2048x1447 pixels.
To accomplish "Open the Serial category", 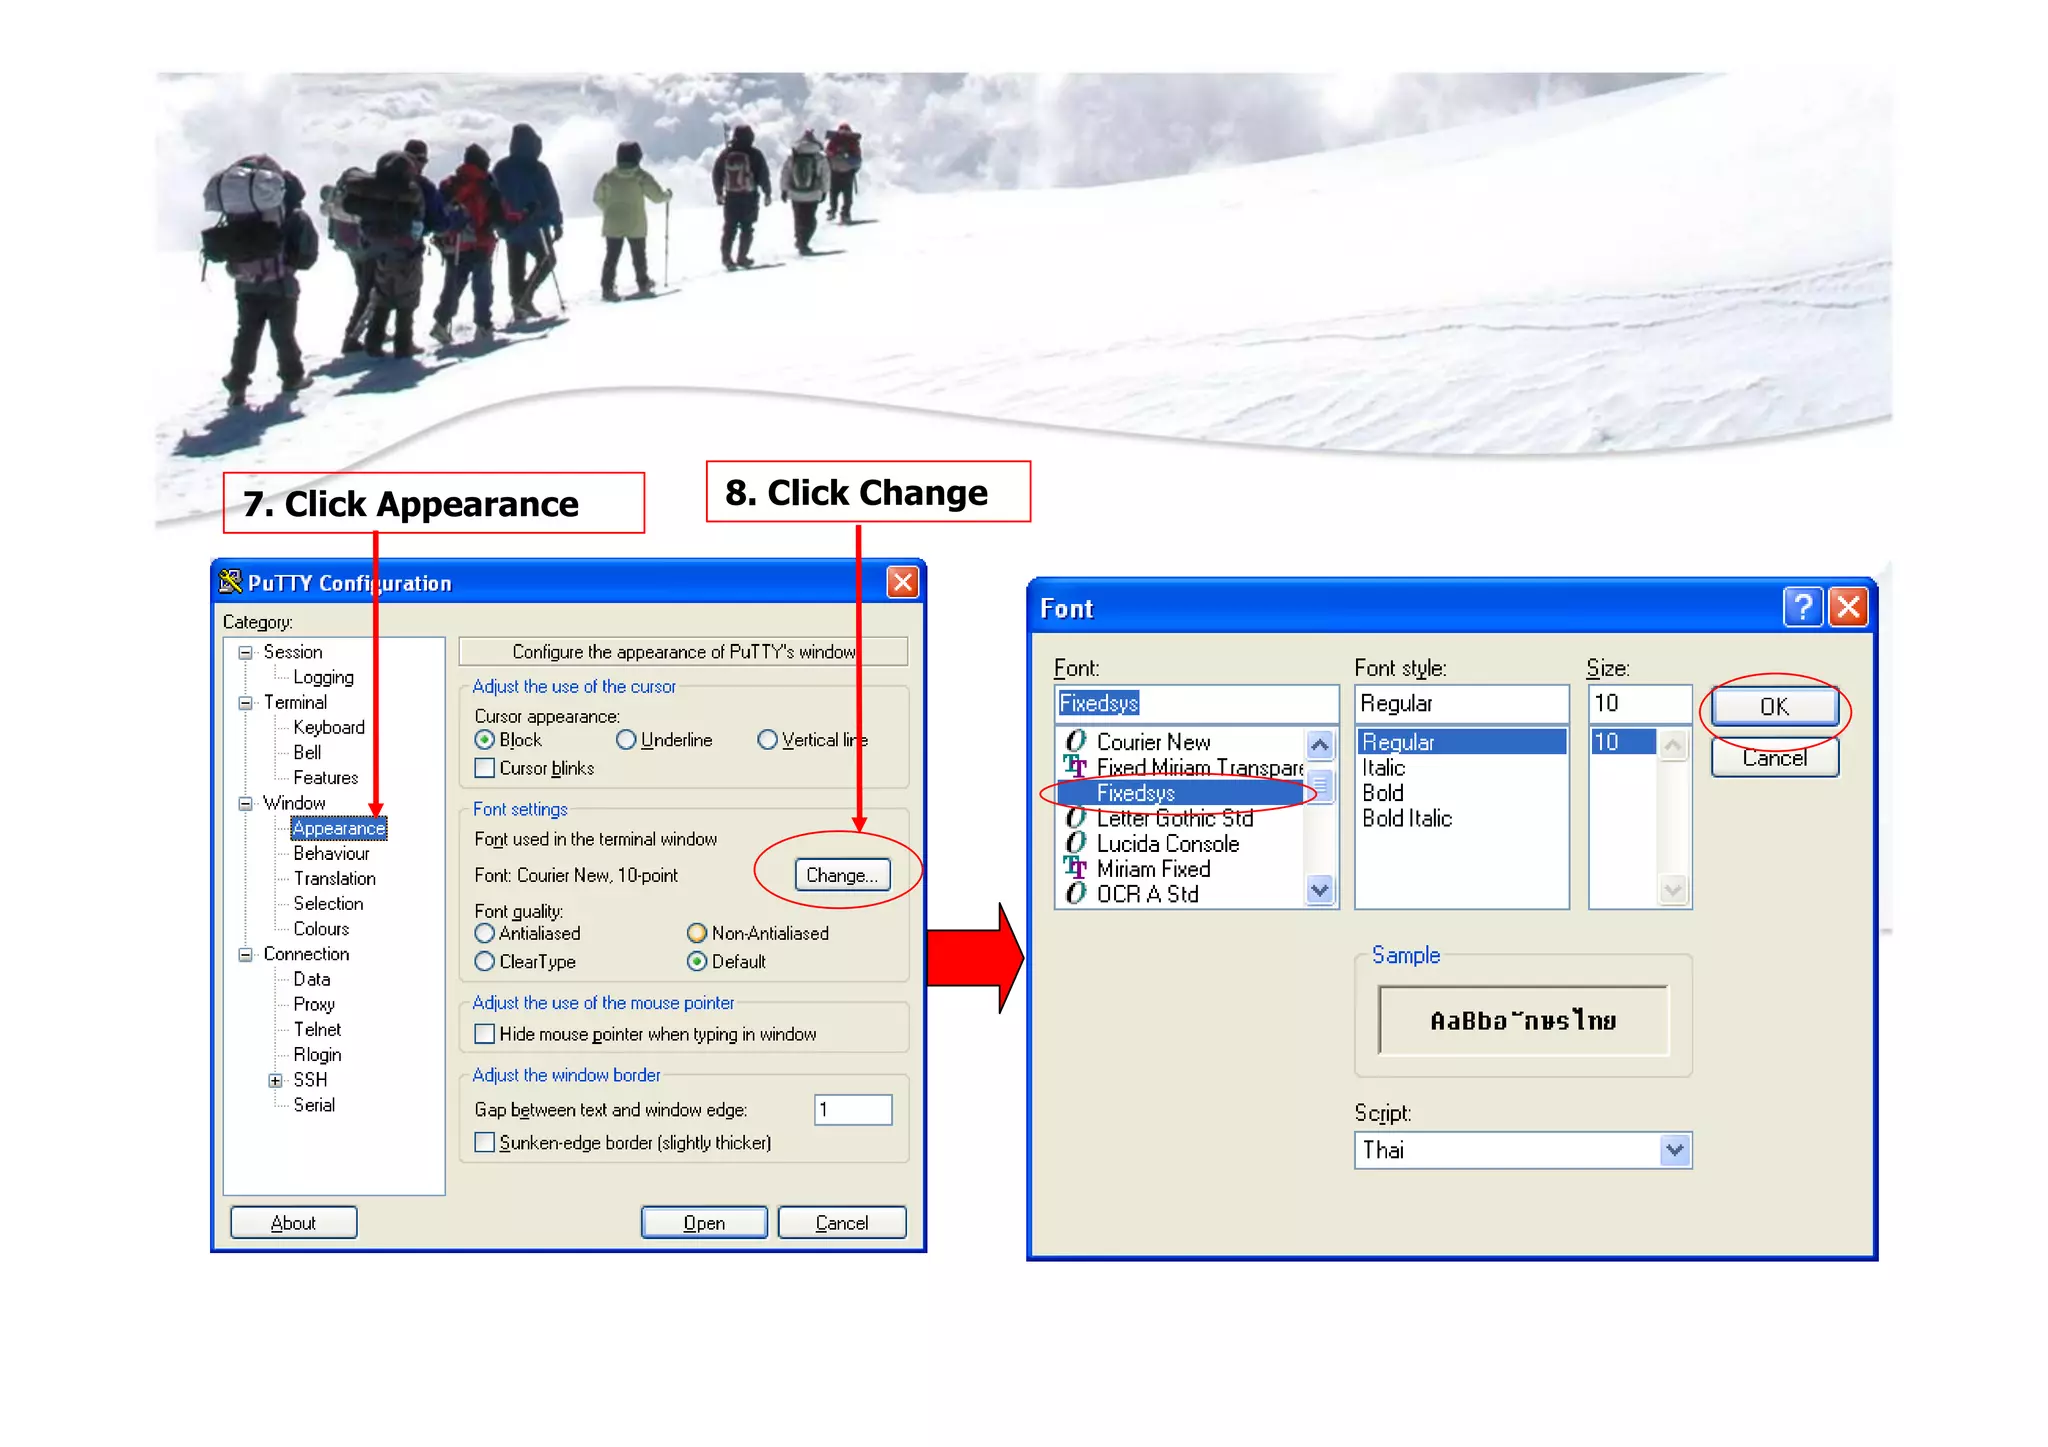I will 314,1105.
